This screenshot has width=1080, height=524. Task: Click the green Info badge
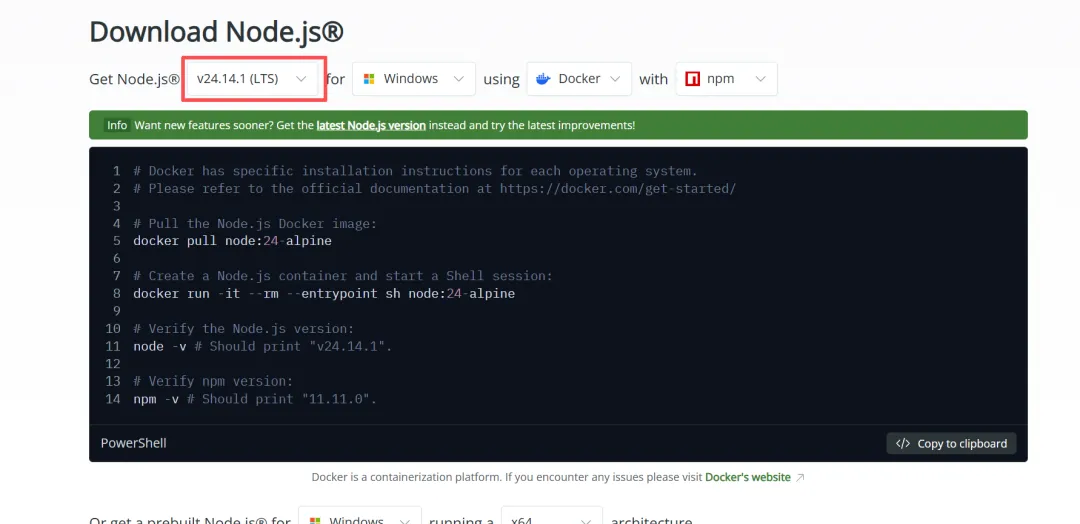(116, 125)
